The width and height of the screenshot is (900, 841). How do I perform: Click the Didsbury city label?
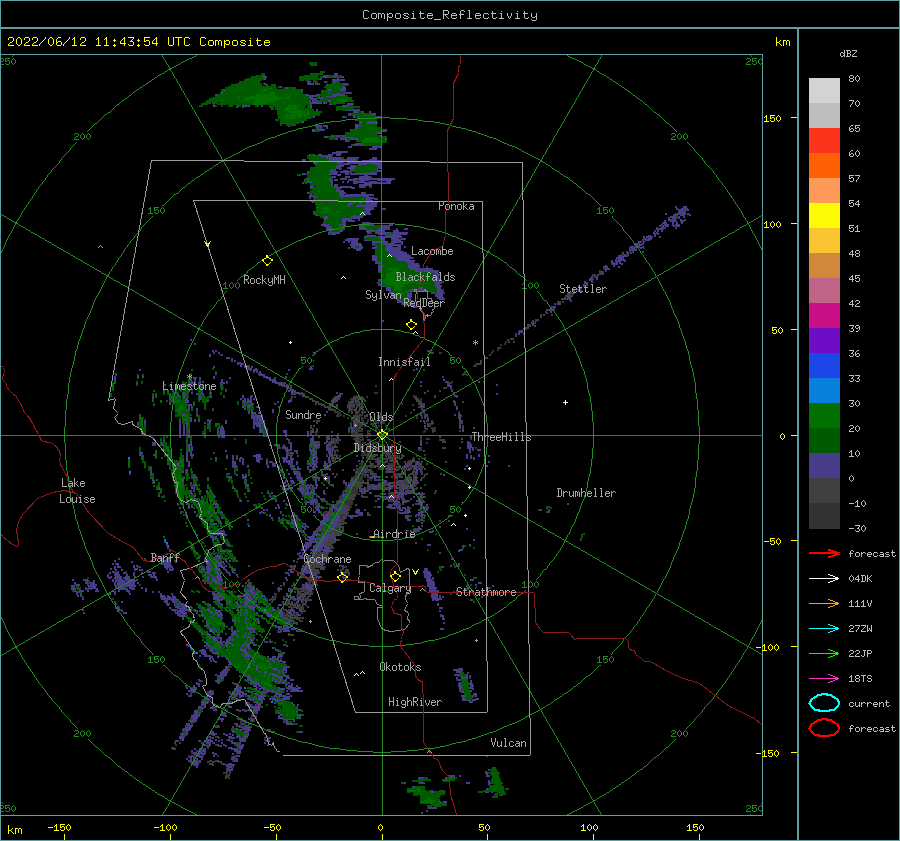pos(377,448)
